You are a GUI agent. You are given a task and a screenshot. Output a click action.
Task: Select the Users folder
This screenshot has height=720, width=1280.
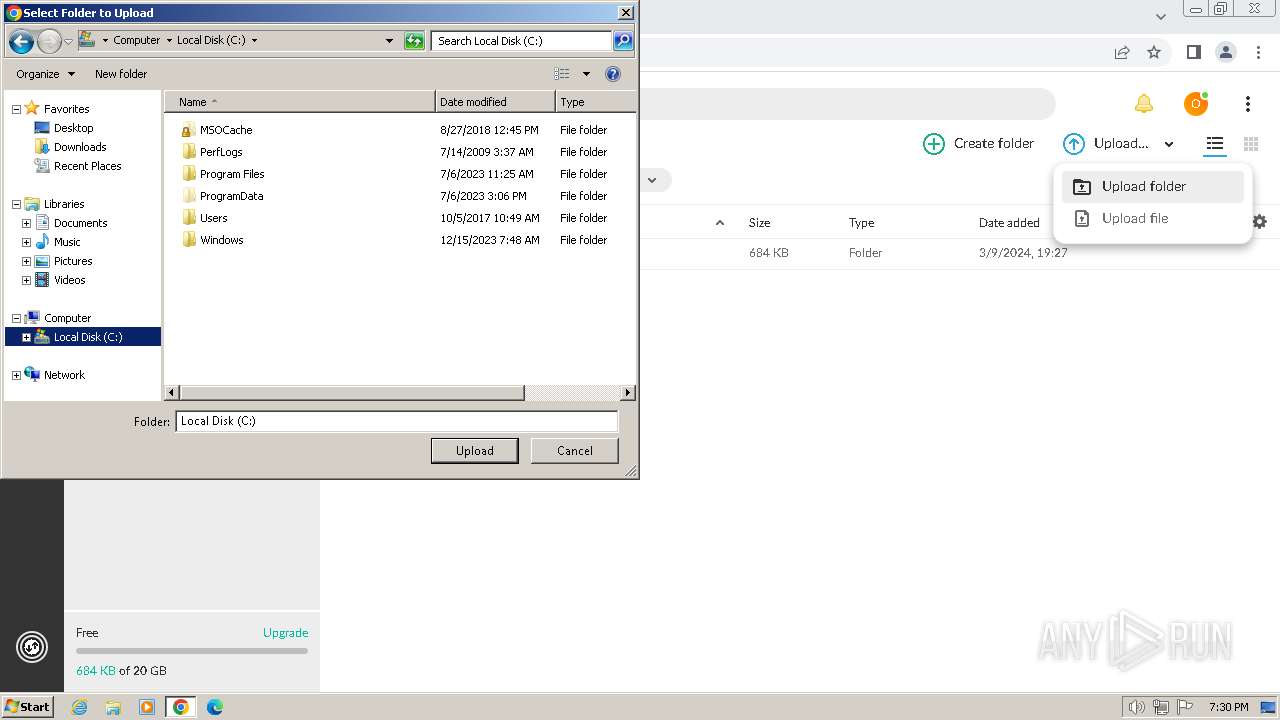(x=213, y=218)
